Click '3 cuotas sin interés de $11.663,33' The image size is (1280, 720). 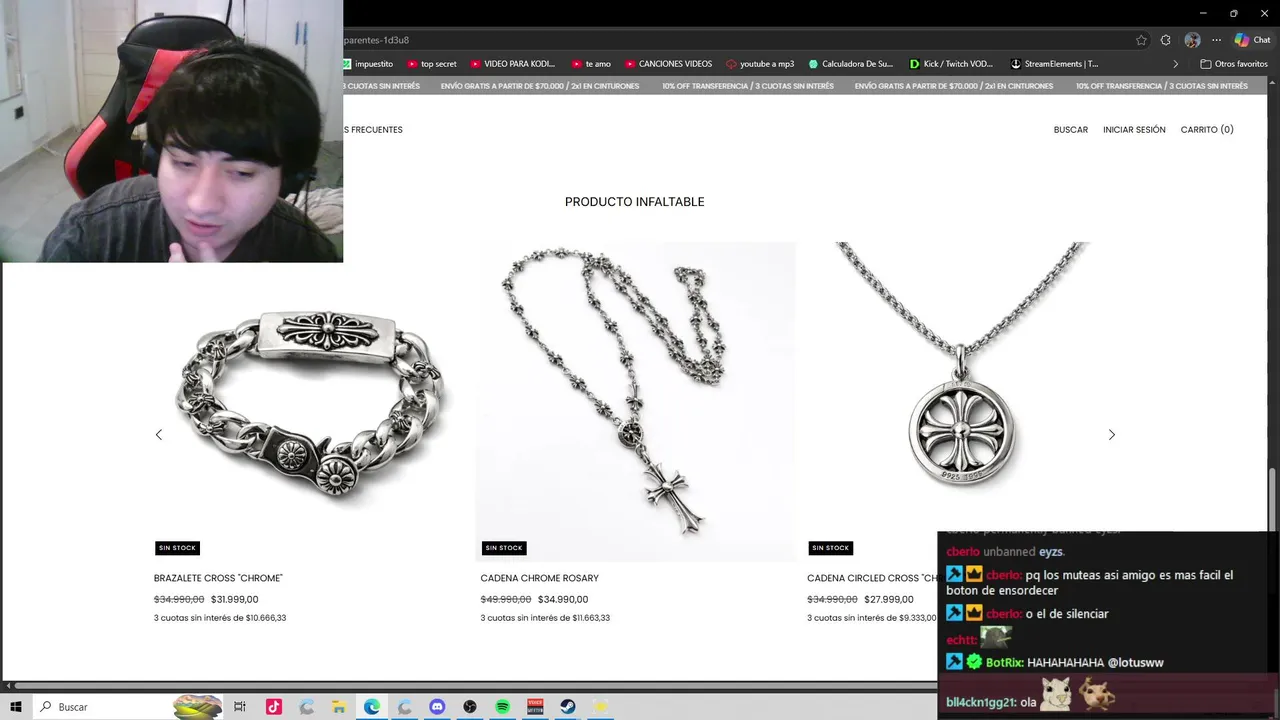(x=545, y=618)
